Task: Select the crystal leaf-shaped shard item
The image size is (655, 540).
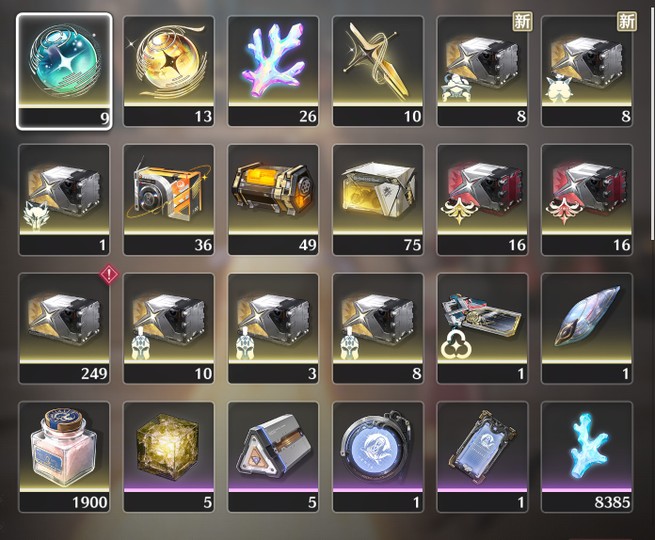Action: (x=587, y=329)
